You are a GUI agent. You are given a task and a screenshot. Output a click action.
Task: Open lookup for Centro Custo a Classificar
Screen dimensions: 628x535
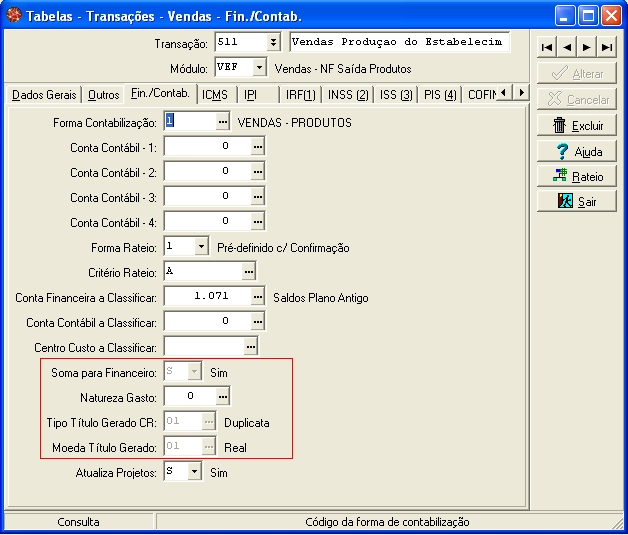click(251, 347)
